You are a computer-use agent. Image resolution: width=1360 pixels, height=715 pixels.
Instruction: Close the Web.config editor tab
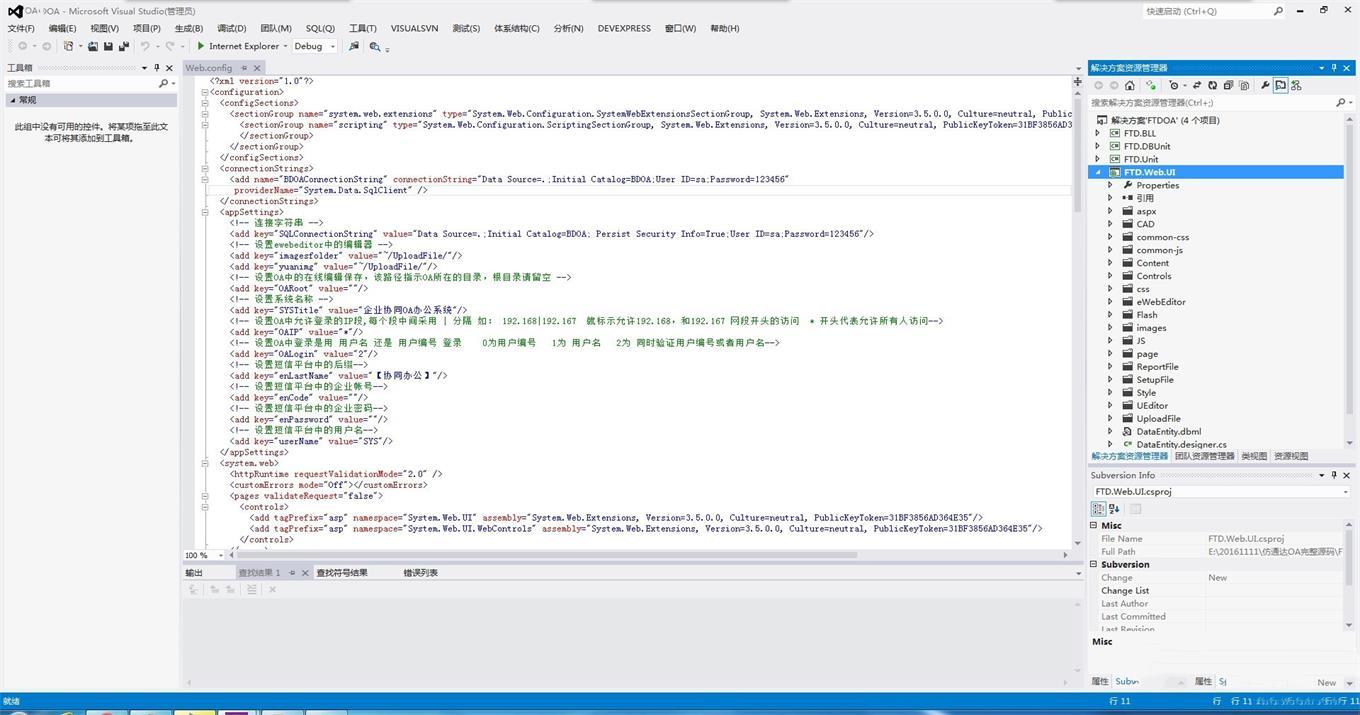[x=257, y=68]
